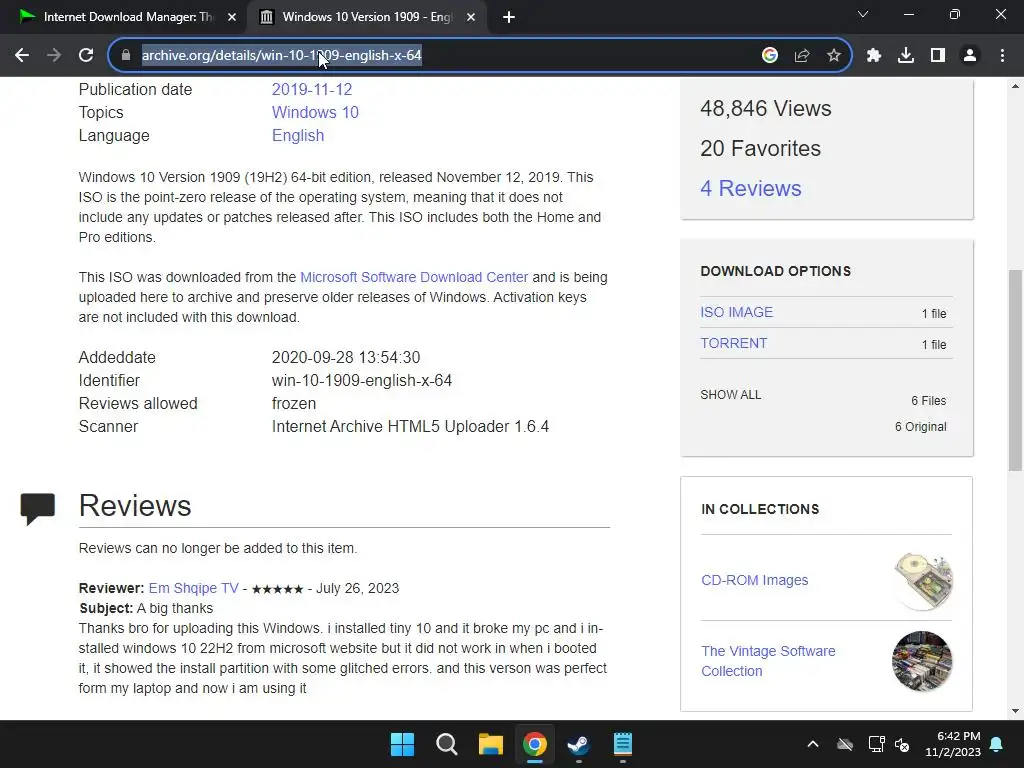Open the tab search dropdown chevron
Image resolution: width=1024 pixels, height=768 pixels.
(863, 14)
